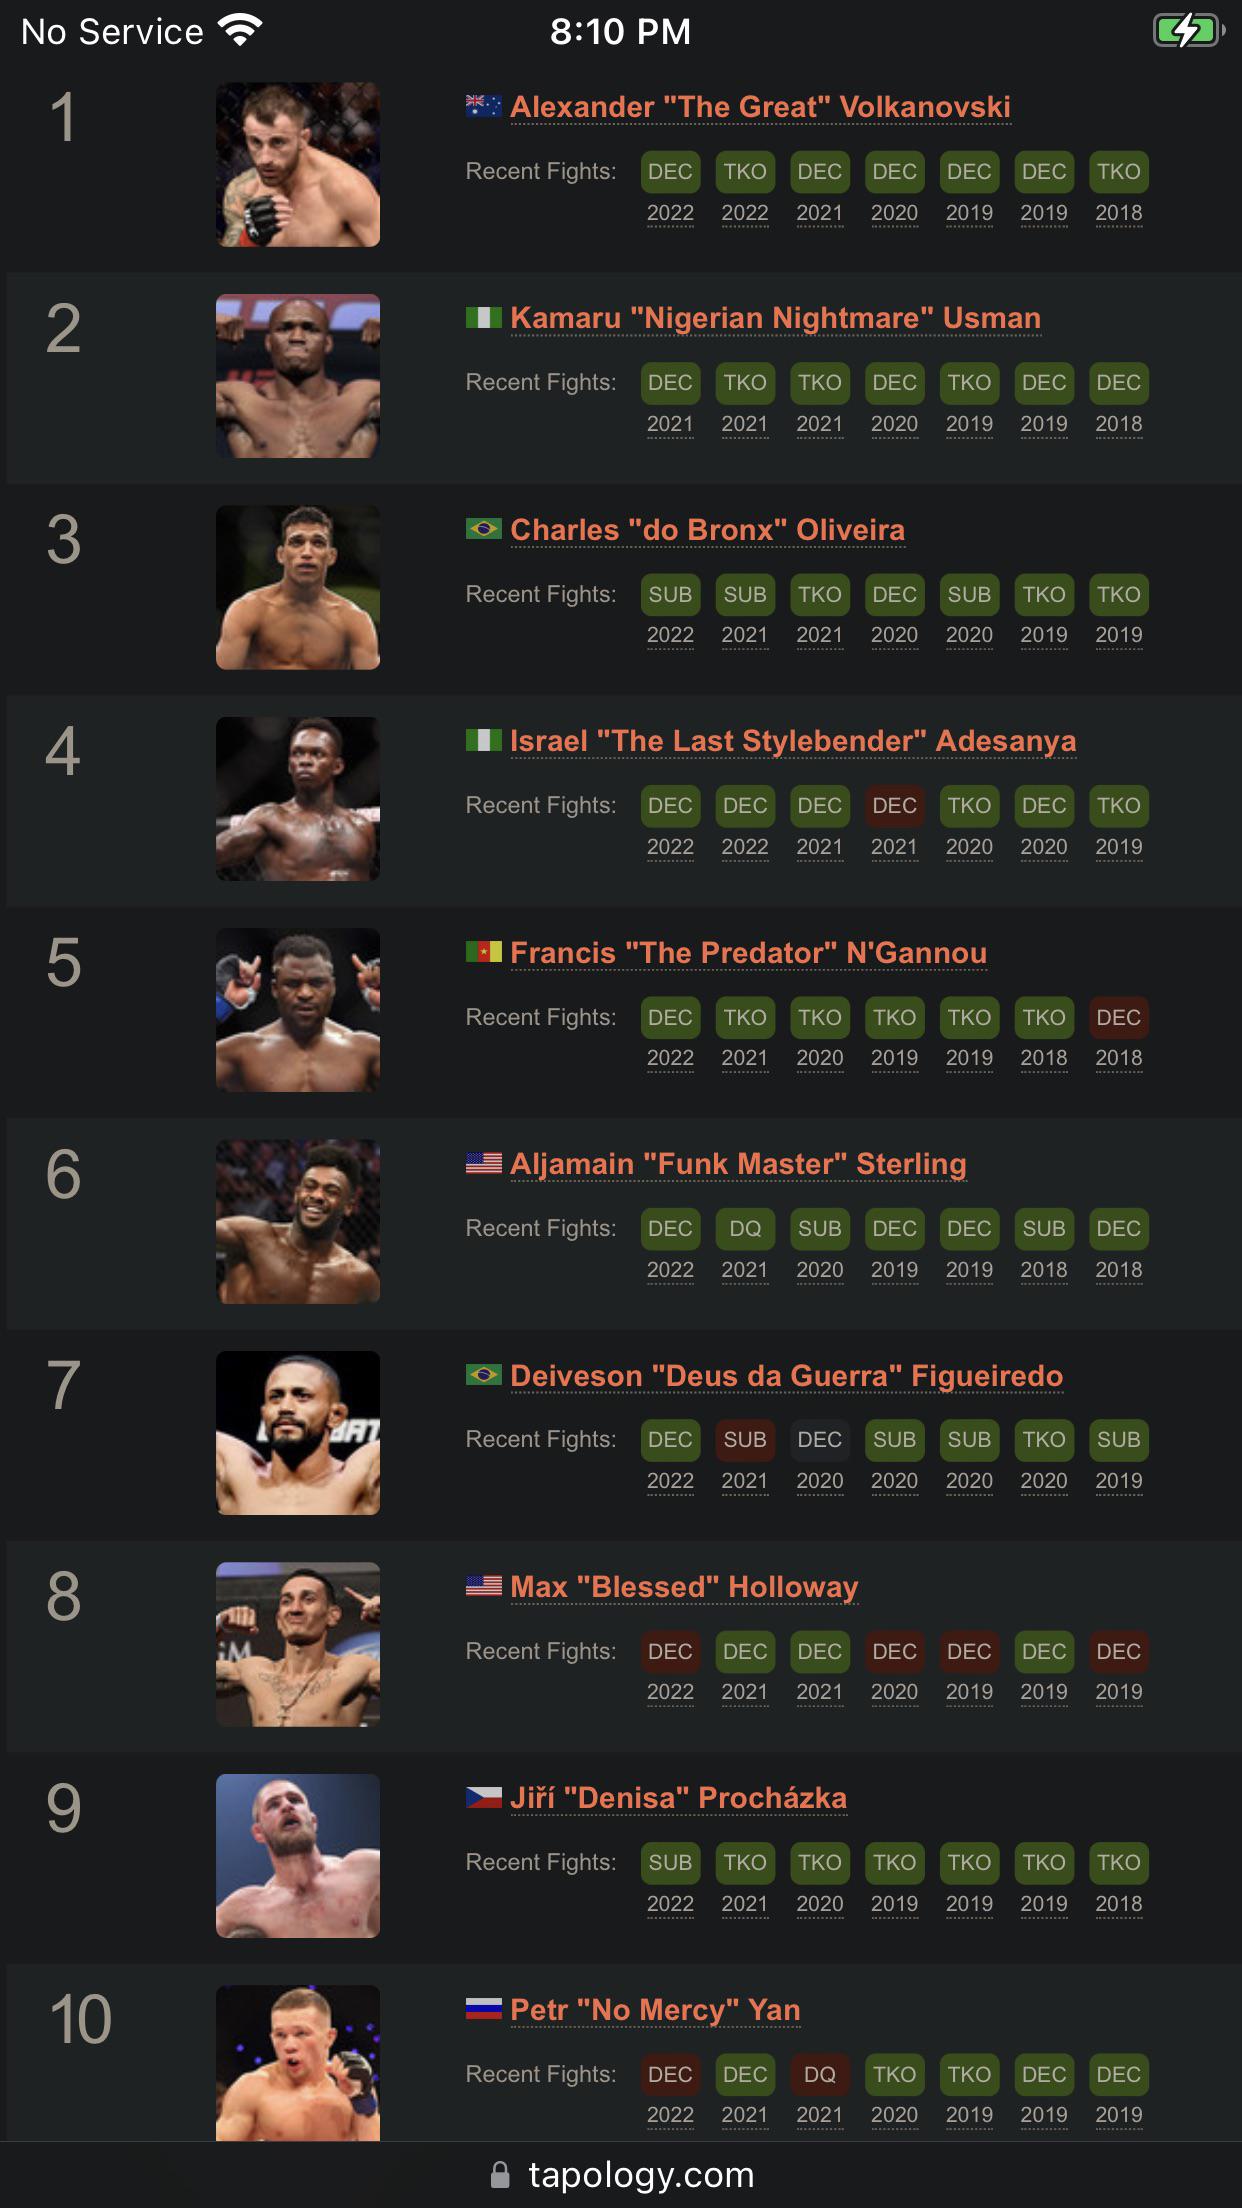This screenshot has height=2208, width=1242.
Task: Click Kamaru Usman's photo thumbnail
Action: pos(298,376)
